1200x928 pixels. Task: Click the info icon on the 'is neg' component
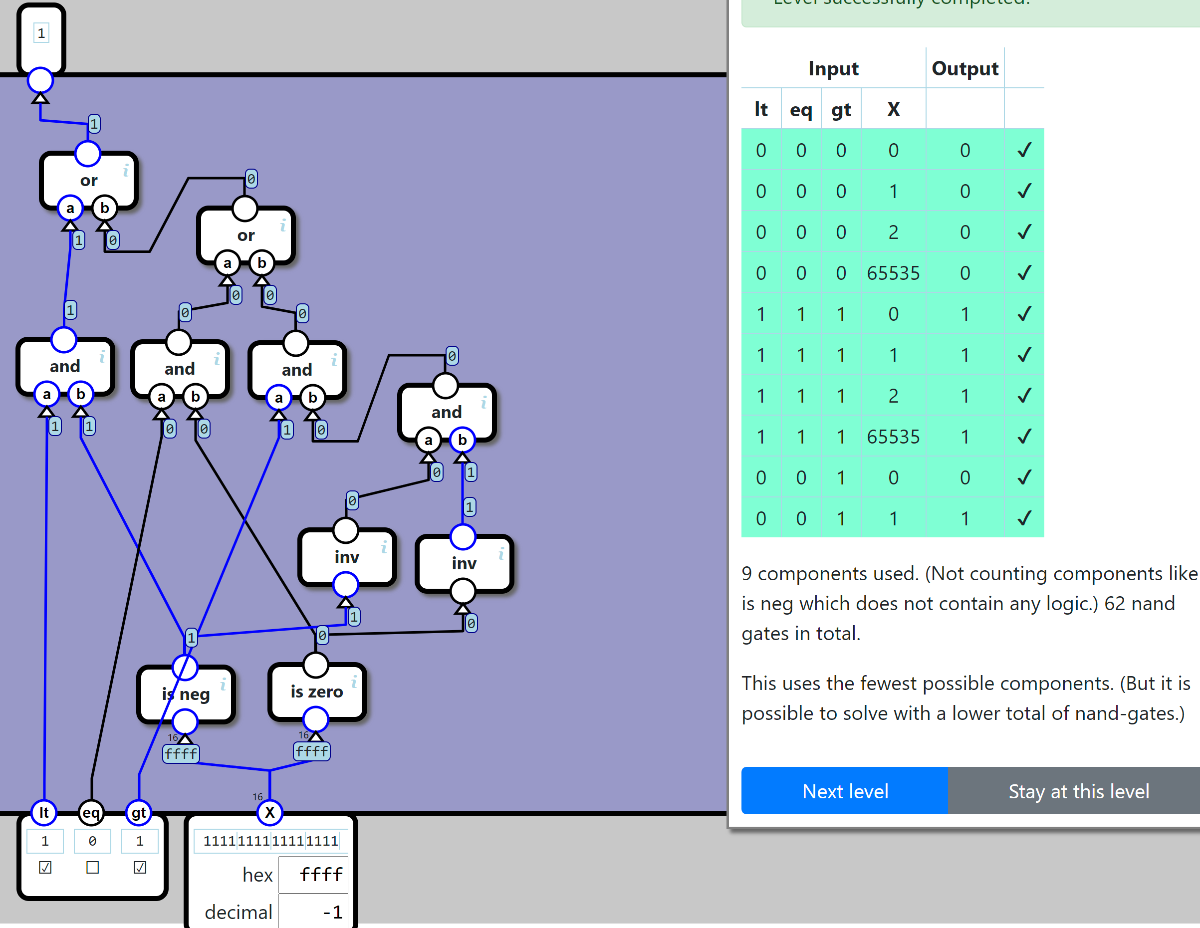click(x=222, y=684)
